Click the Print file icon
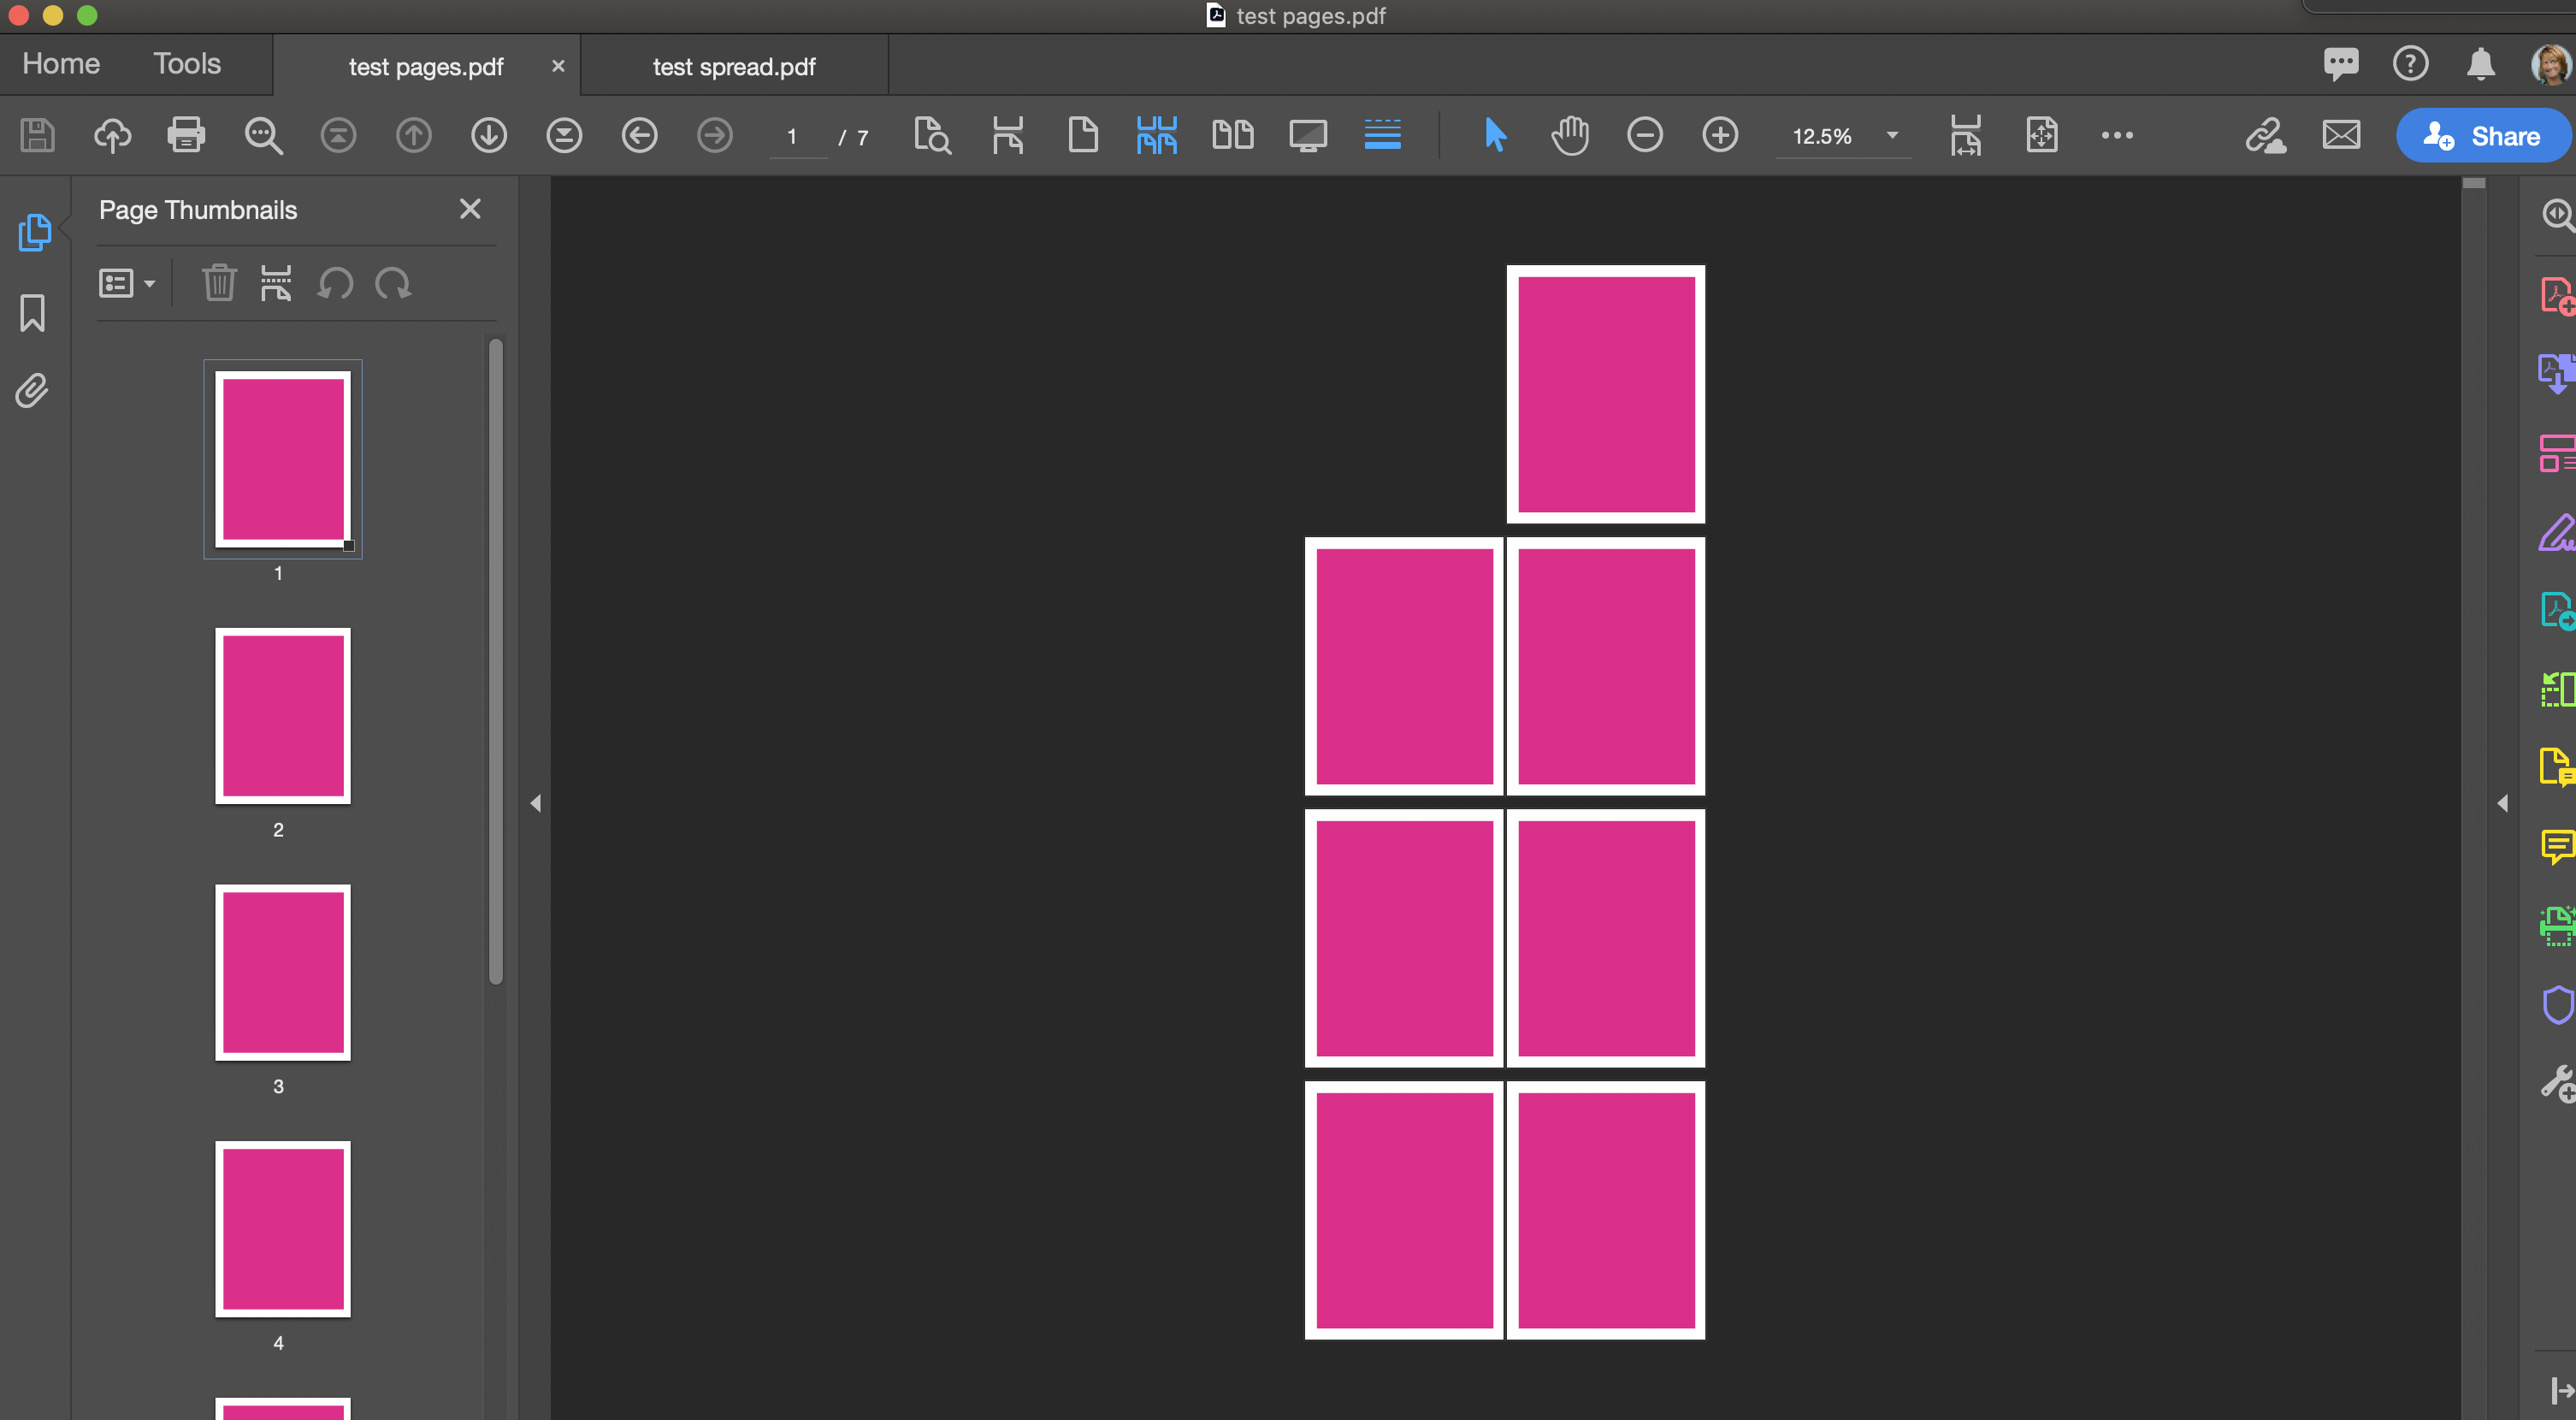2576x1420 pixels. pos(186,135)
